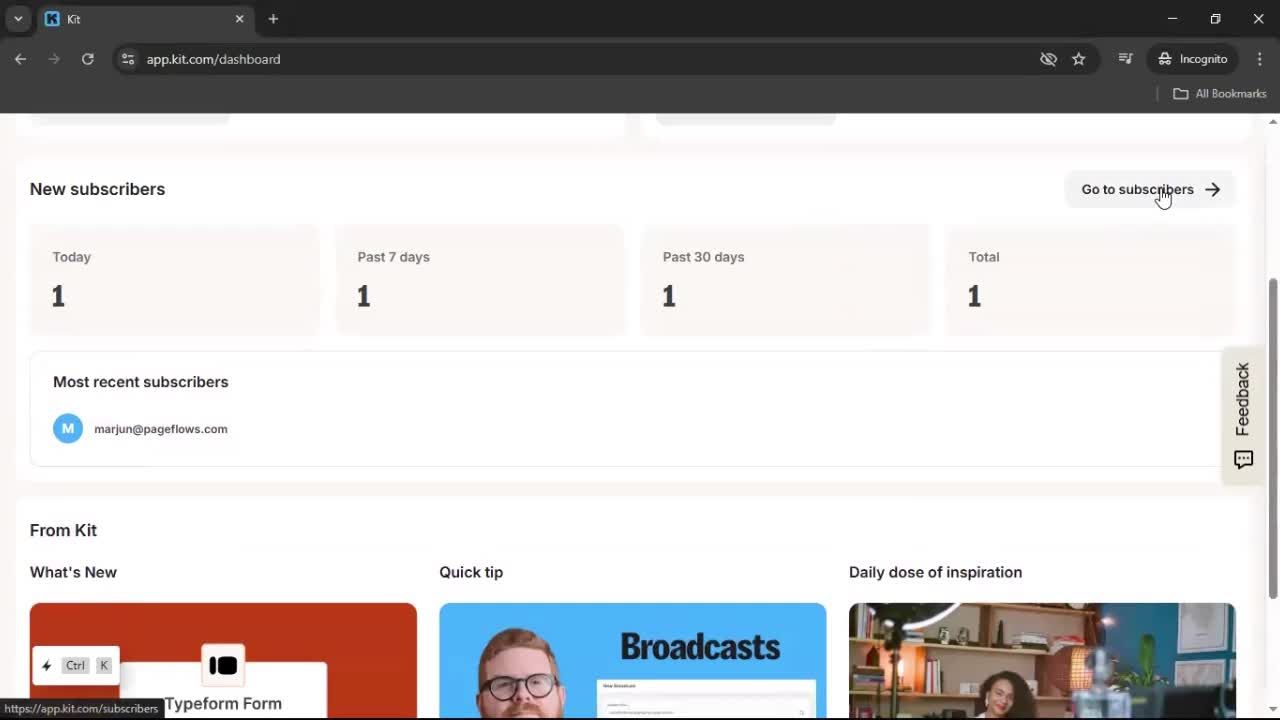Screen dimensions: 1280x720
Task: Open the Feedback speech bubble icon
Action: 1243,460
